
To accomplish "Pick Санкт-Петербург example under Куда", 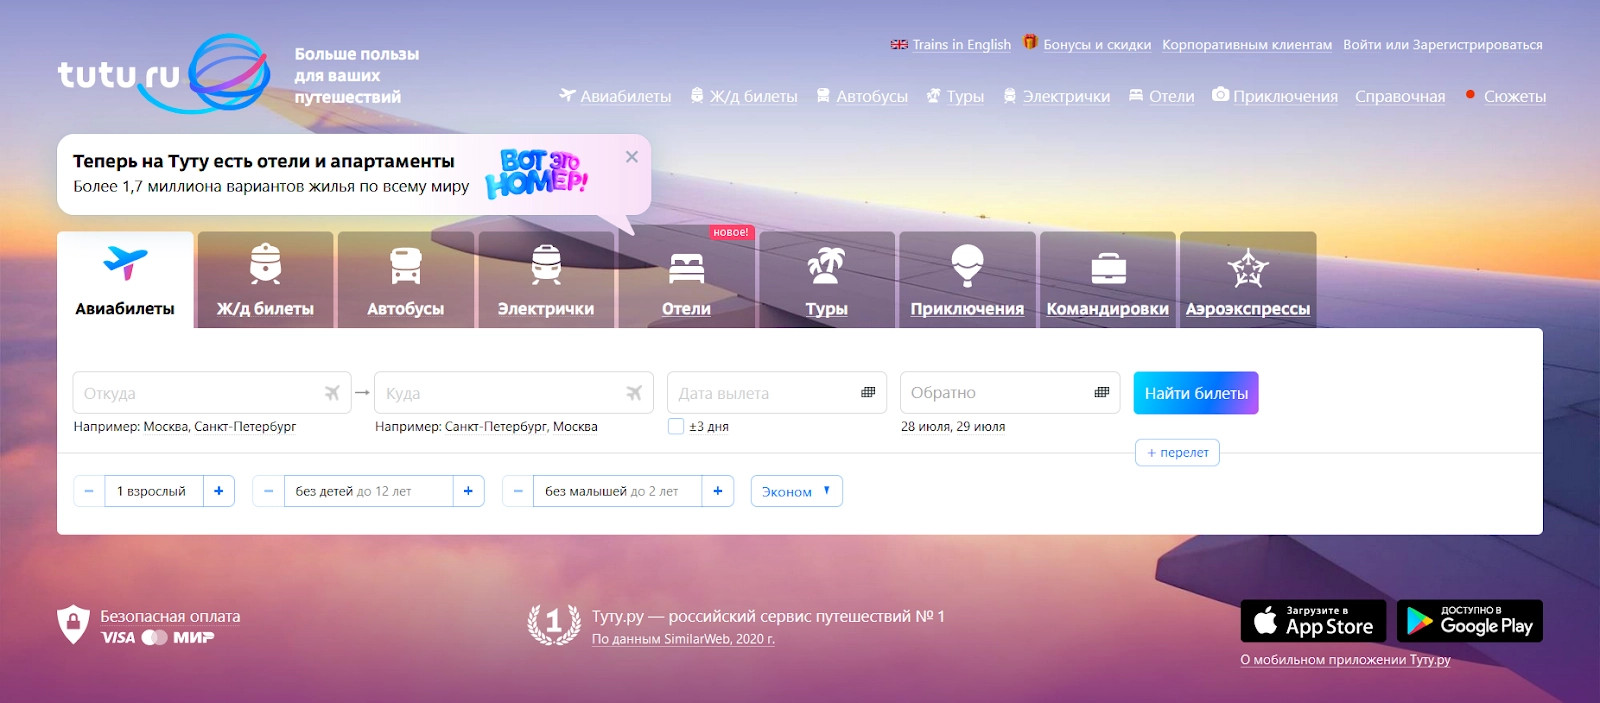I will (495, 426).
